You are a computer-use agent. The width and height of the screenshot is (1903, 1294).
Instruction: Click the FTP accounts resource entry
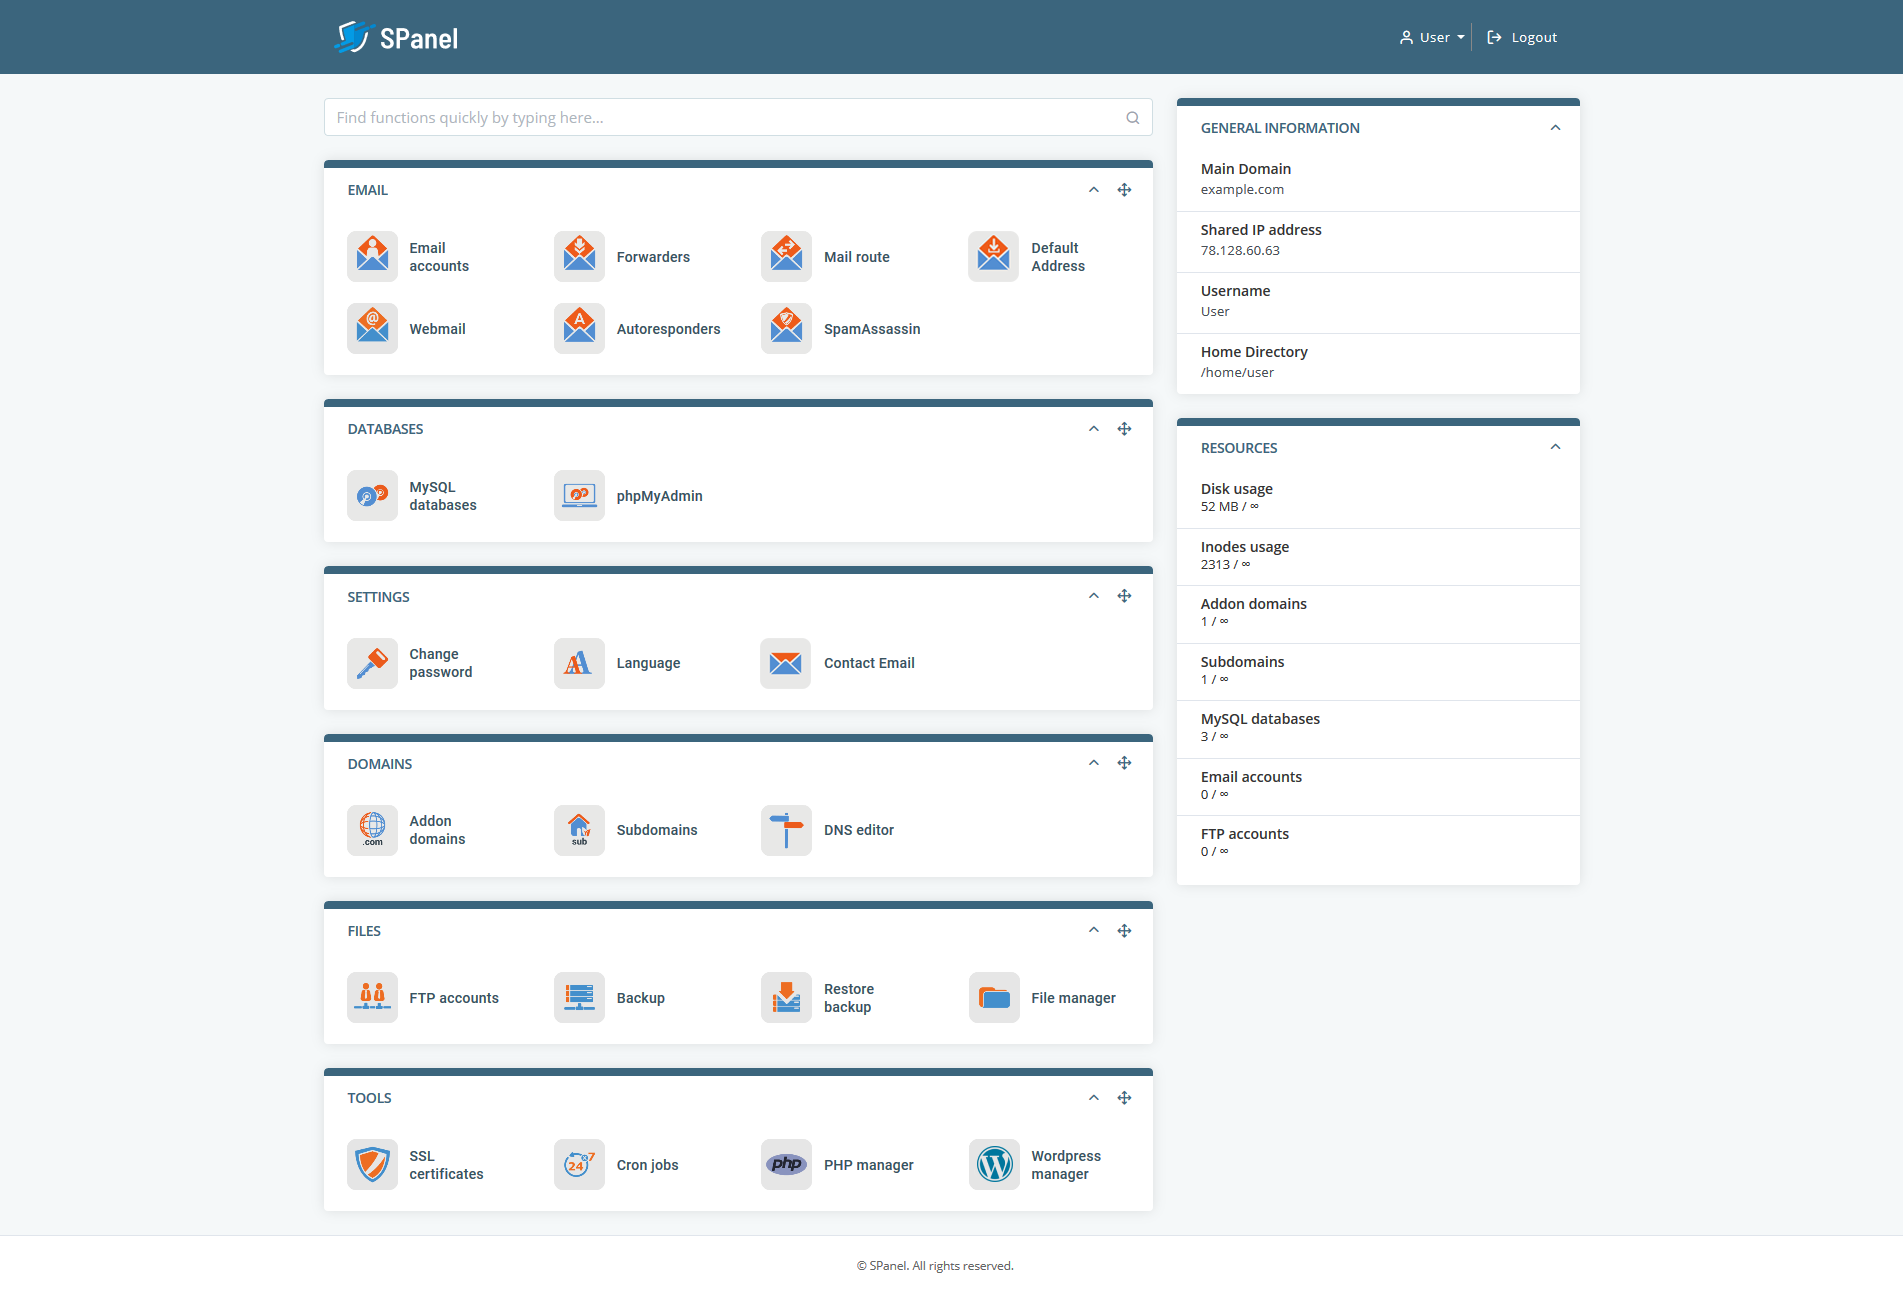pyautogui.click(x=1378, y=843)
